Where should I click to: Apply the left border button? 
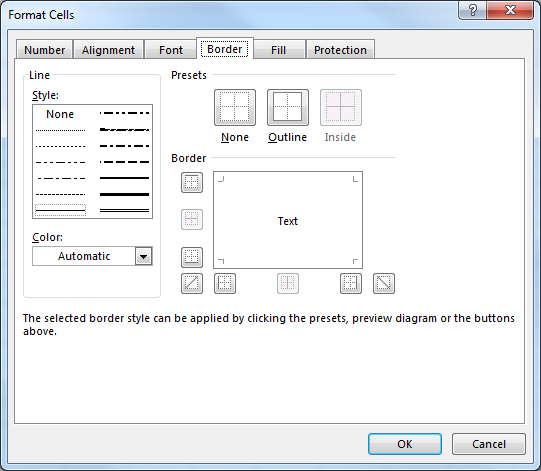tap(225, 283)
